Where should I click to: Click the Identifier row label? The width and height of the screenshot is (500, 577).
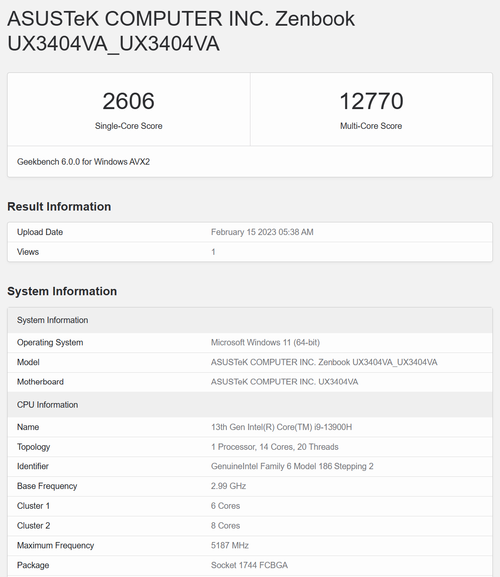pyautogui.click(x=32, y=466)
